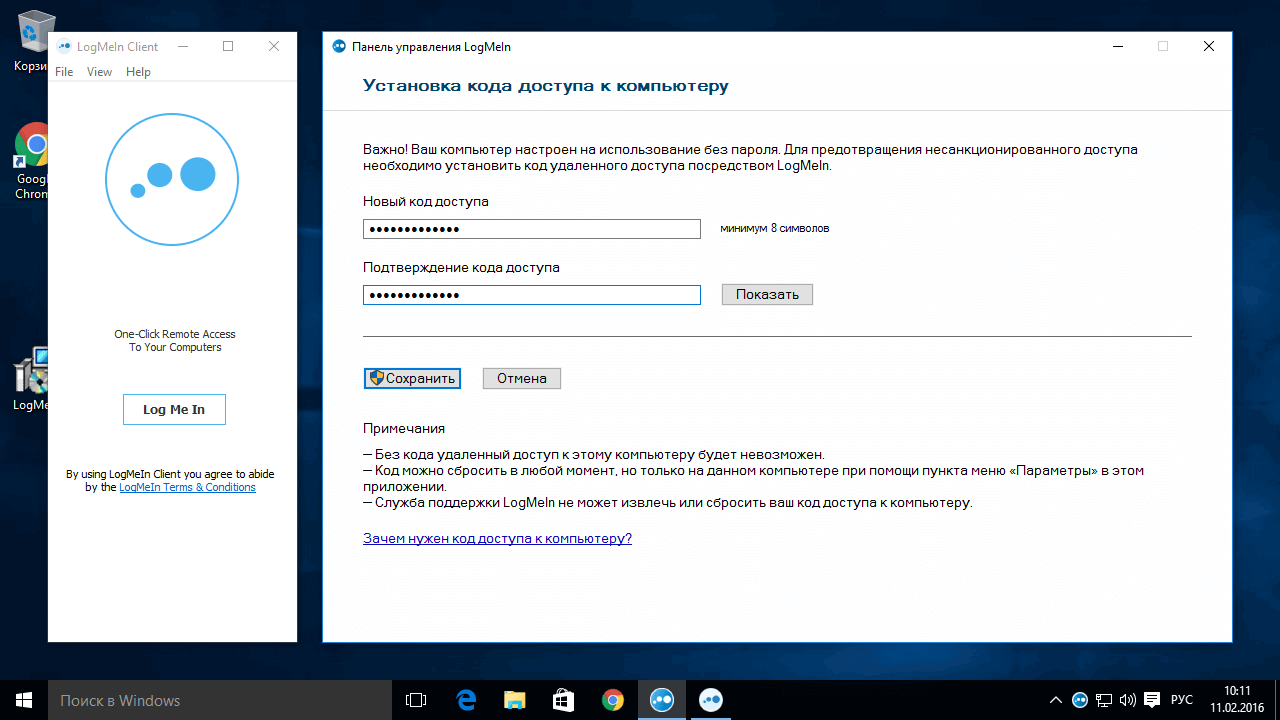
Task: Open the 'Зачем нужен код доступа к компьютеру?' link
Action: click(x=497, y=538)
